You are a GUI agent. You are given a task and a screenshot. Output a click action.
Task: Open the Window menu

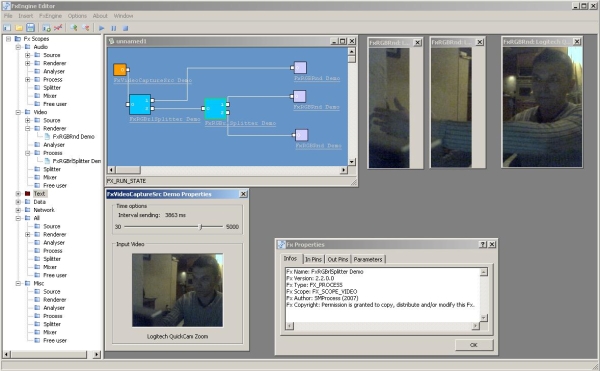coord(123,16)
